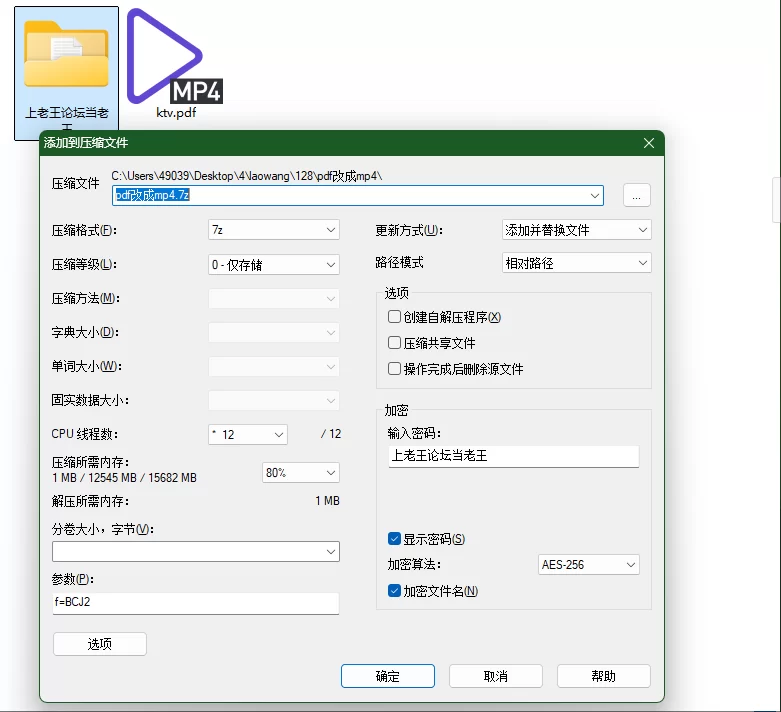The width and height of the screenshot is (781, 712).
Task: Click the ktv.pdf file name label
Action: click(176, 113)
